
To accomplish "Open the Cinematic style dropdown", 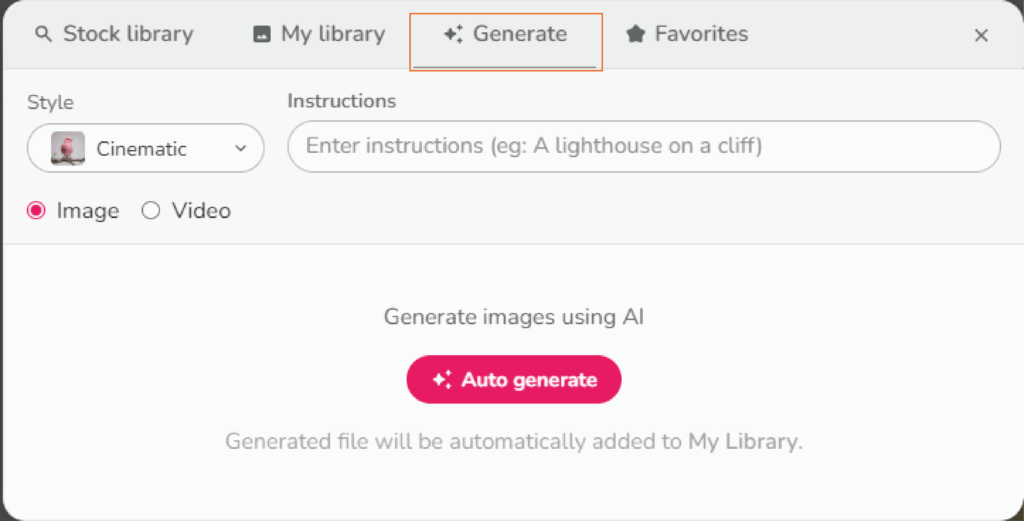I will [146, 149].
